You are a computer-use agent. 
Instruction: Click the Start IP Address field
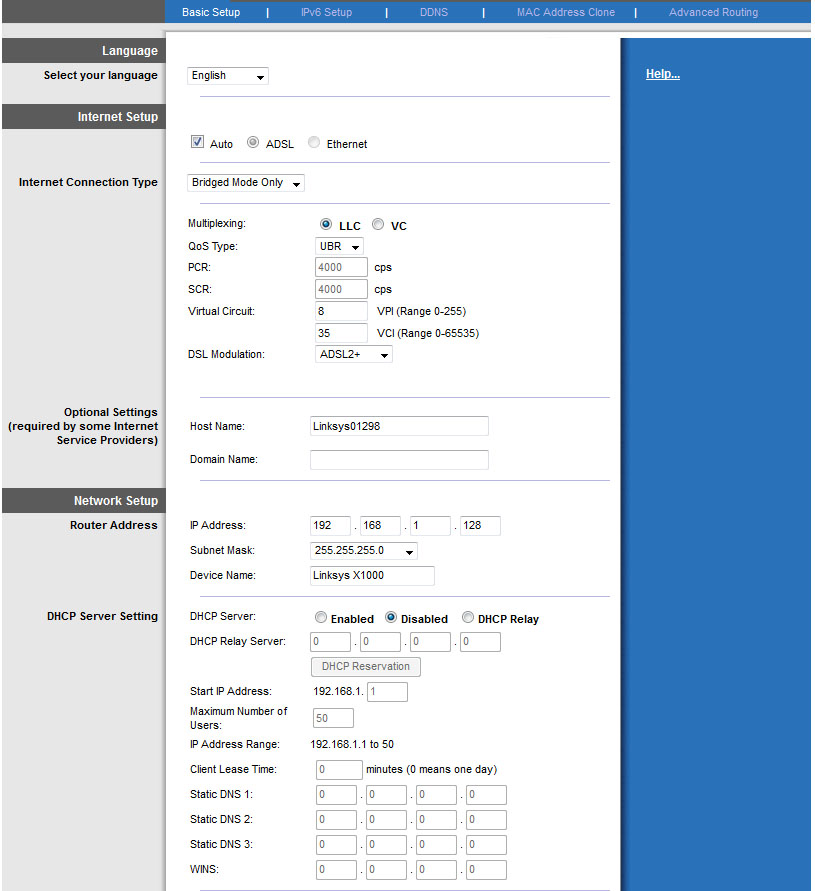click(x=387, y=692)
